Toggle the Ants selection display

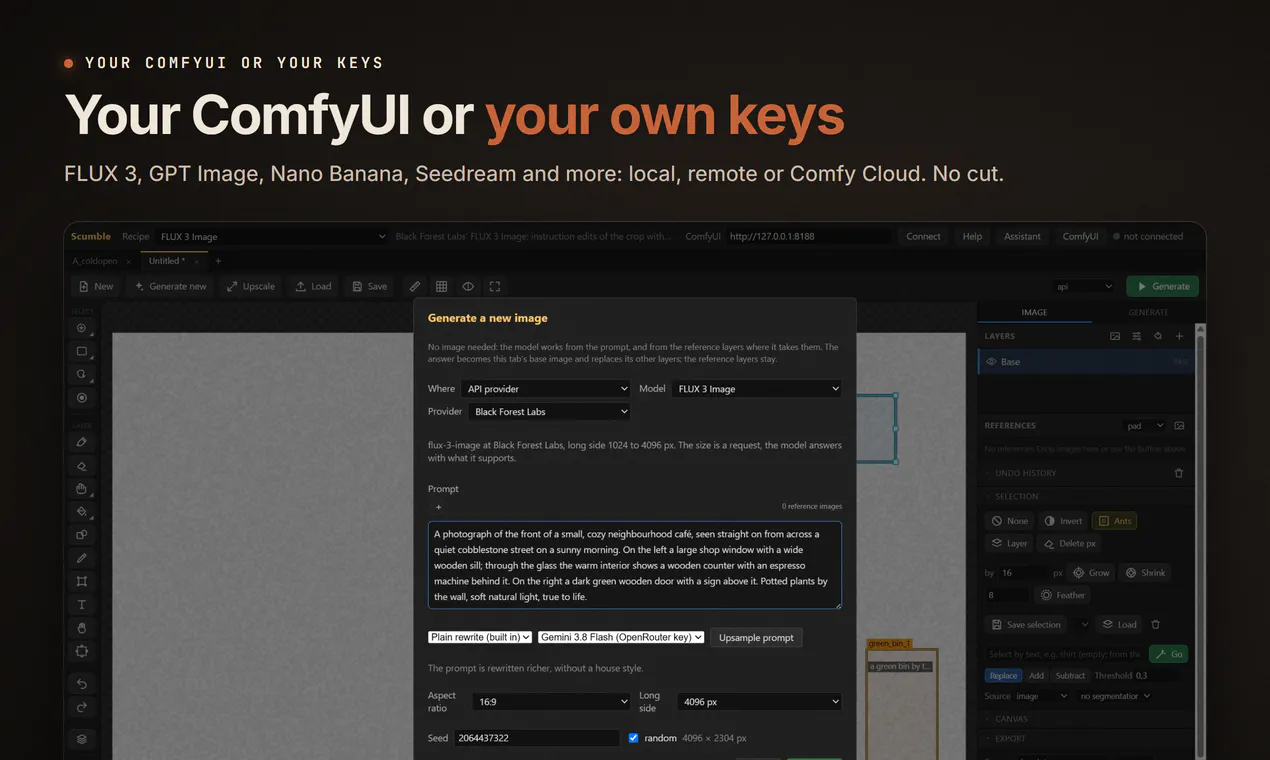point(1114,521)
